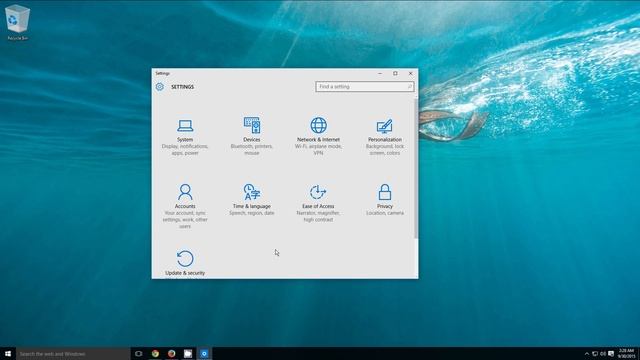
Task: Minimize the Settings window
Action: point(380,73)
